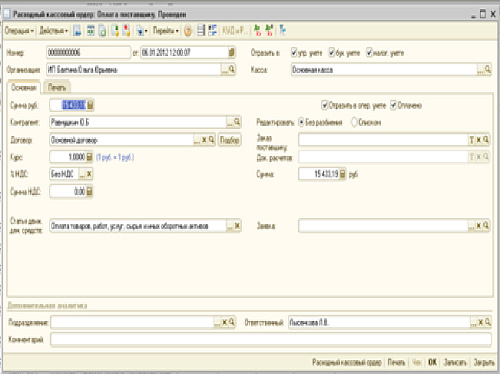The height and width of the screenshot is (377, 500).
Task: Click the green table icon in the toolbar
Action: pyautogui.click(x=90, y=31)
